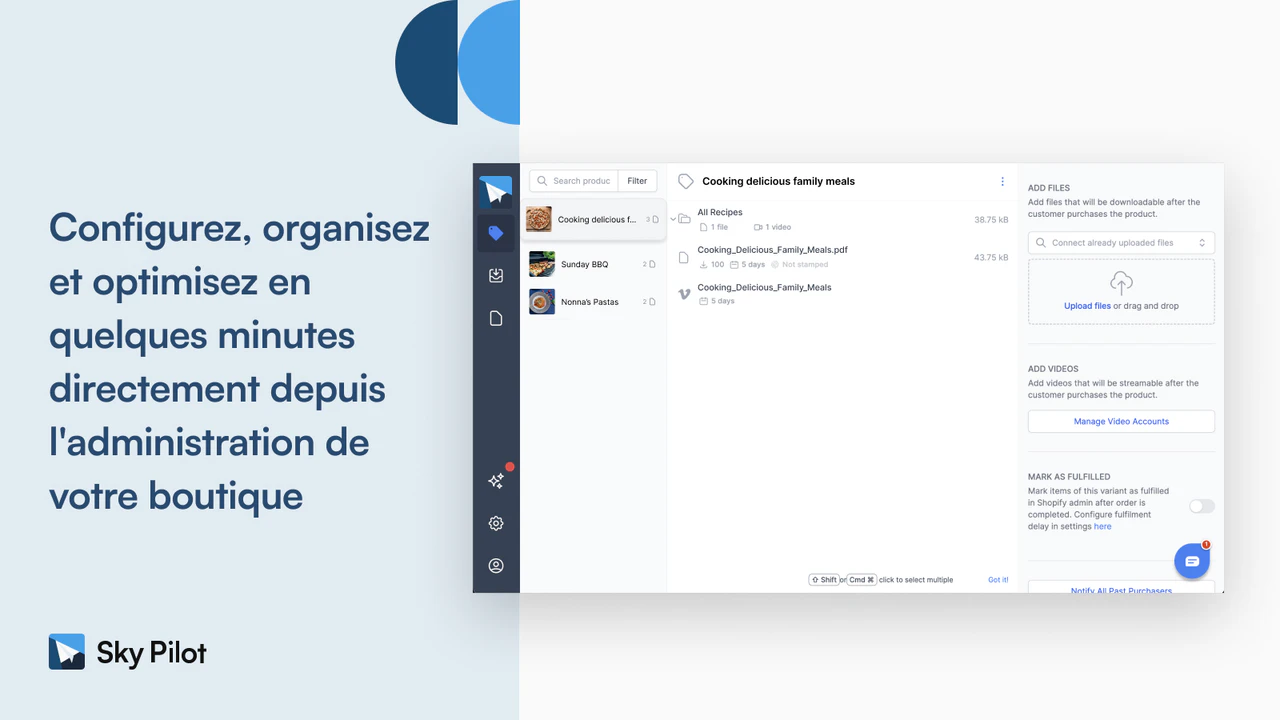Click the Filter button
Screen dimensions: 1280x720
point(637,181)
